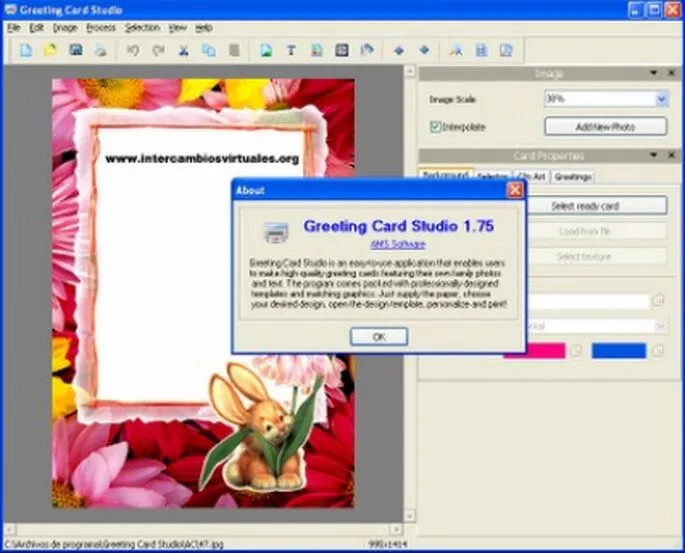Click the Add New Photo button

(605, 127)
